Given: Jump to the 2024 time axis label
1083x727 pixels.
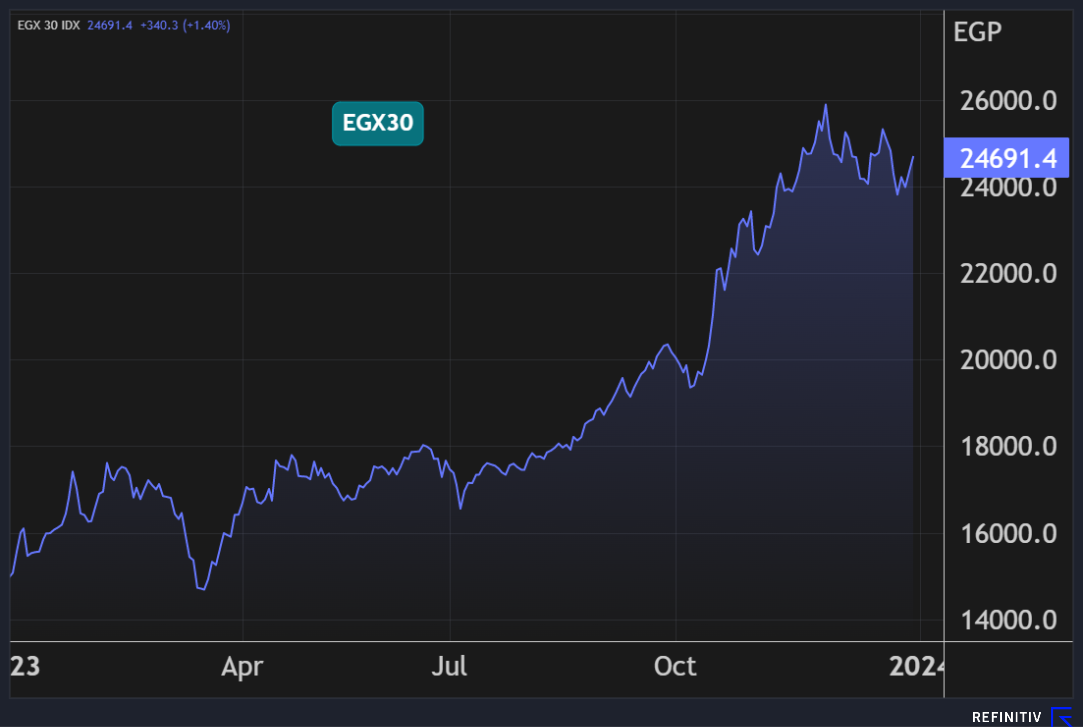Looking at the screenshot, I should 918,666.
